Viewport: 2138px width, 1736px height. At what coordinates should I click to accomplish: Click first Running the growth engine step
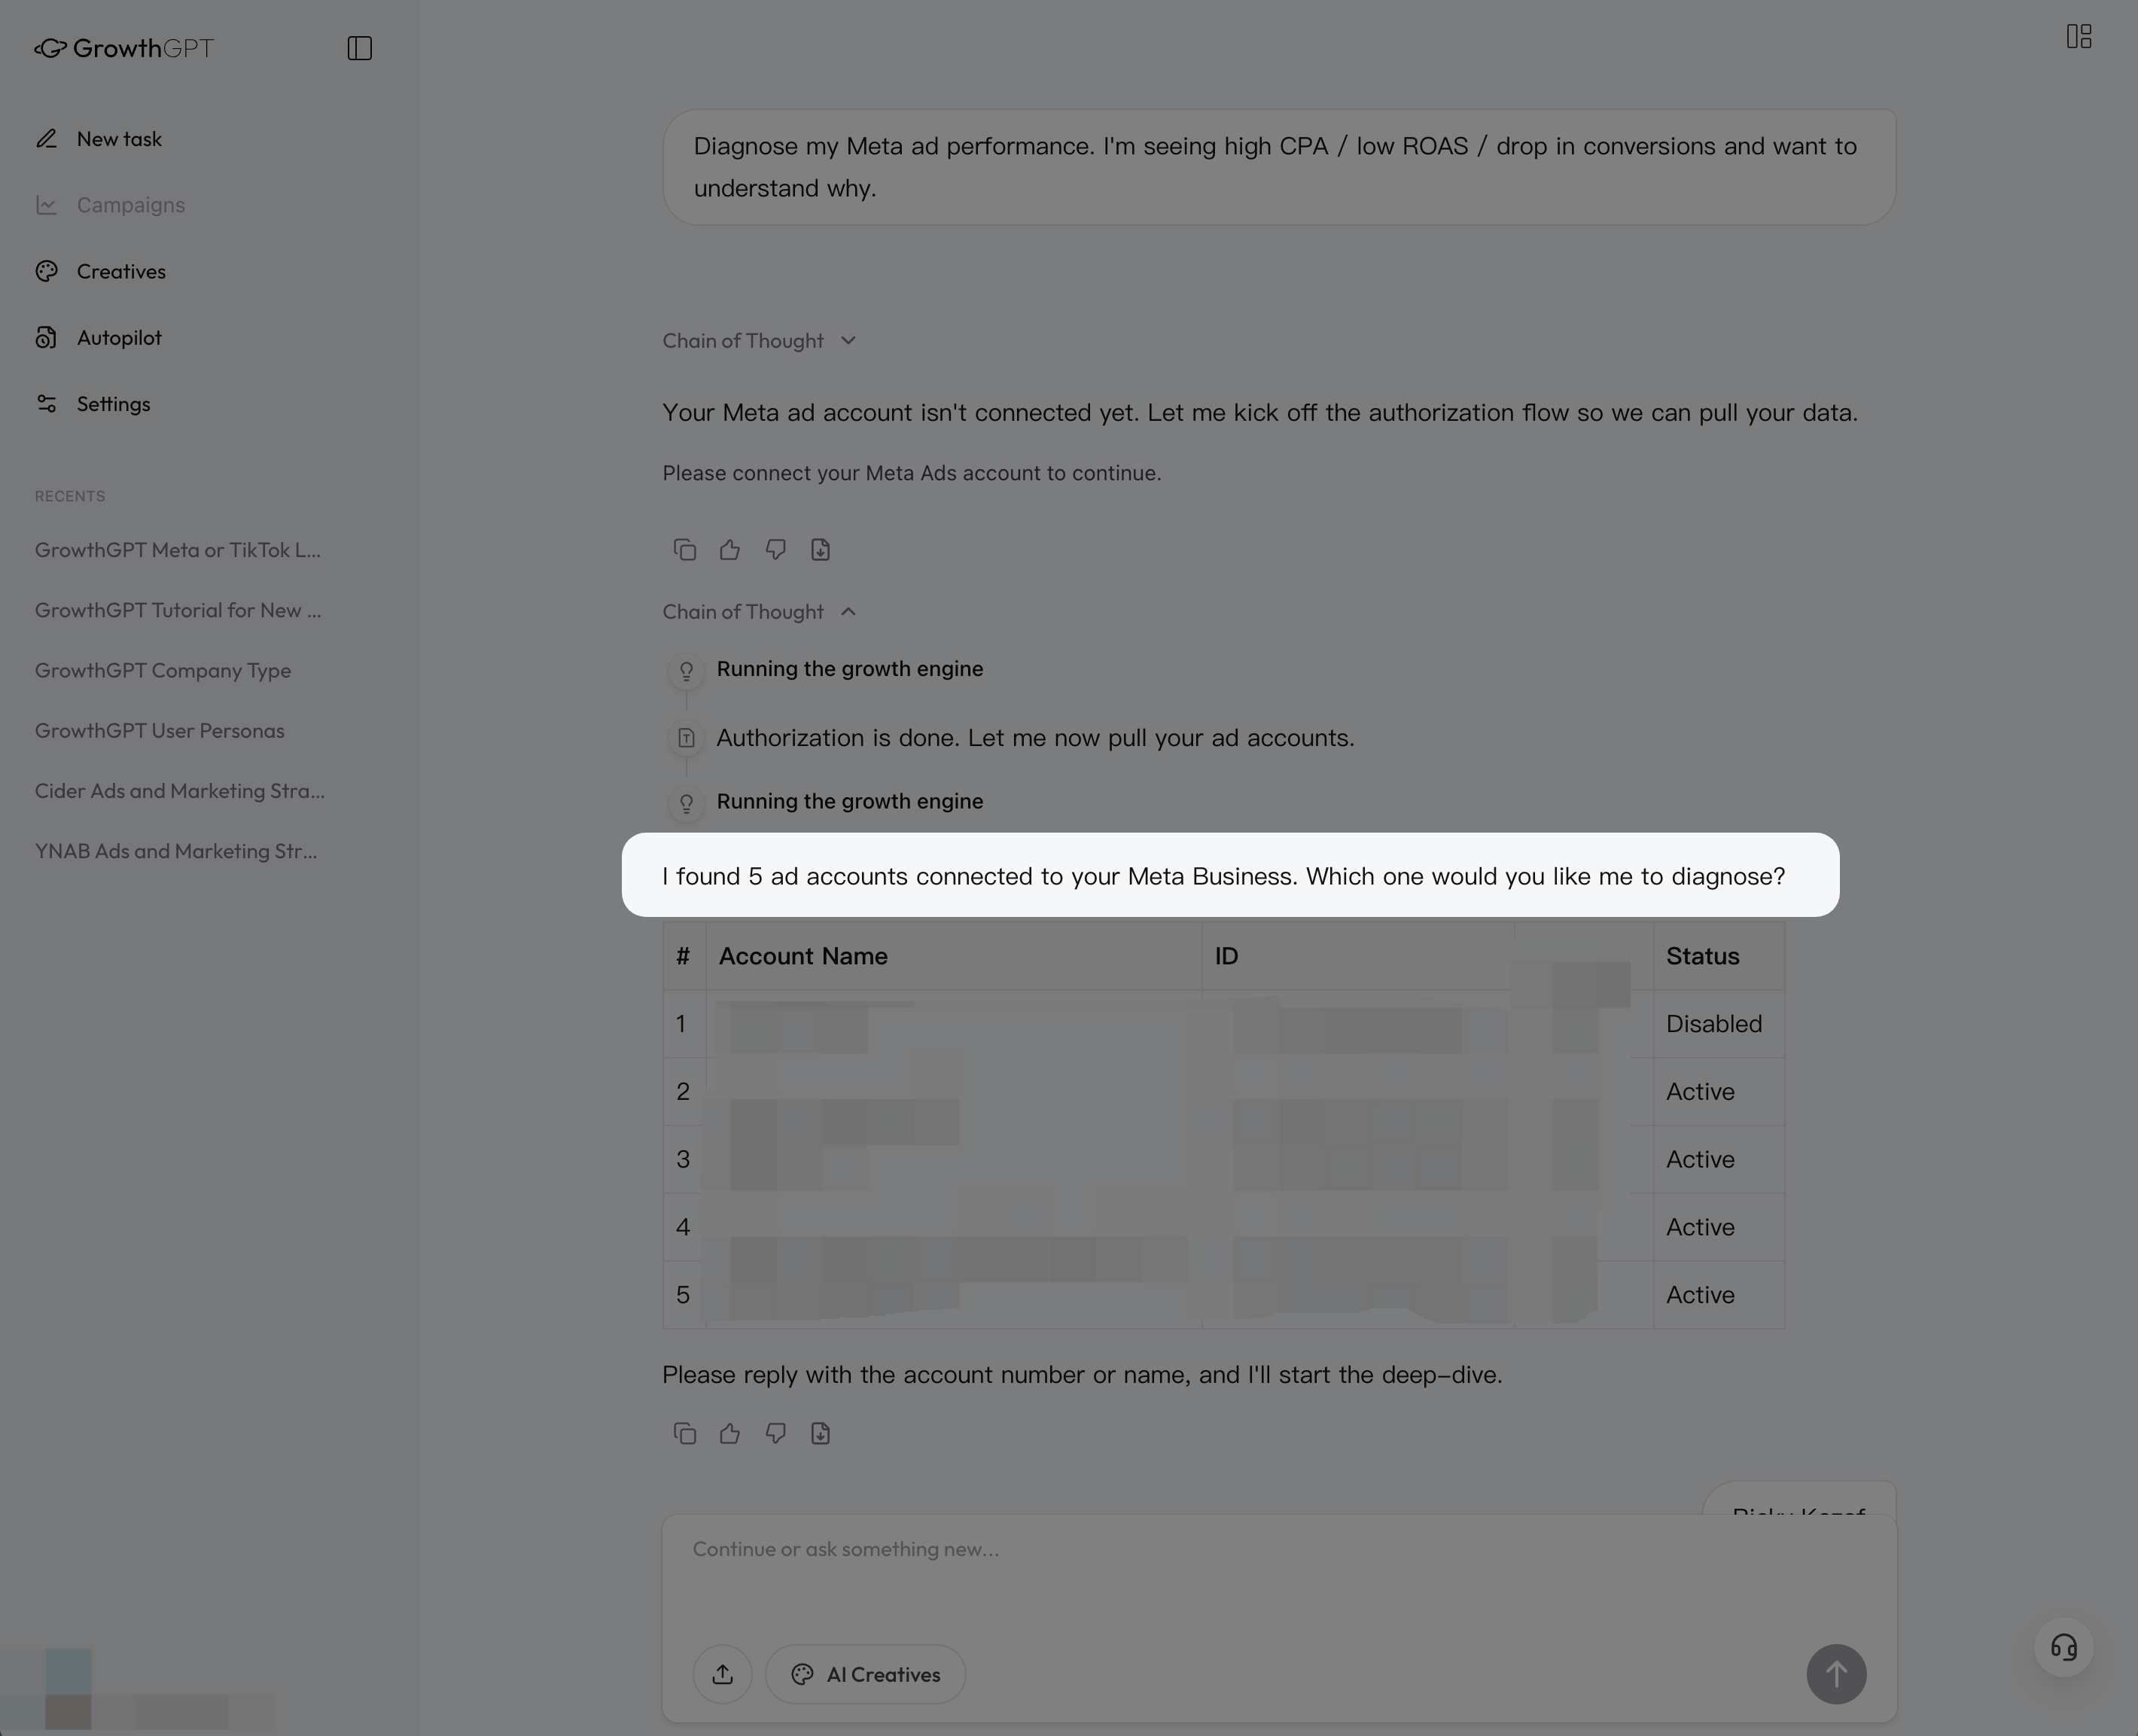850,669
